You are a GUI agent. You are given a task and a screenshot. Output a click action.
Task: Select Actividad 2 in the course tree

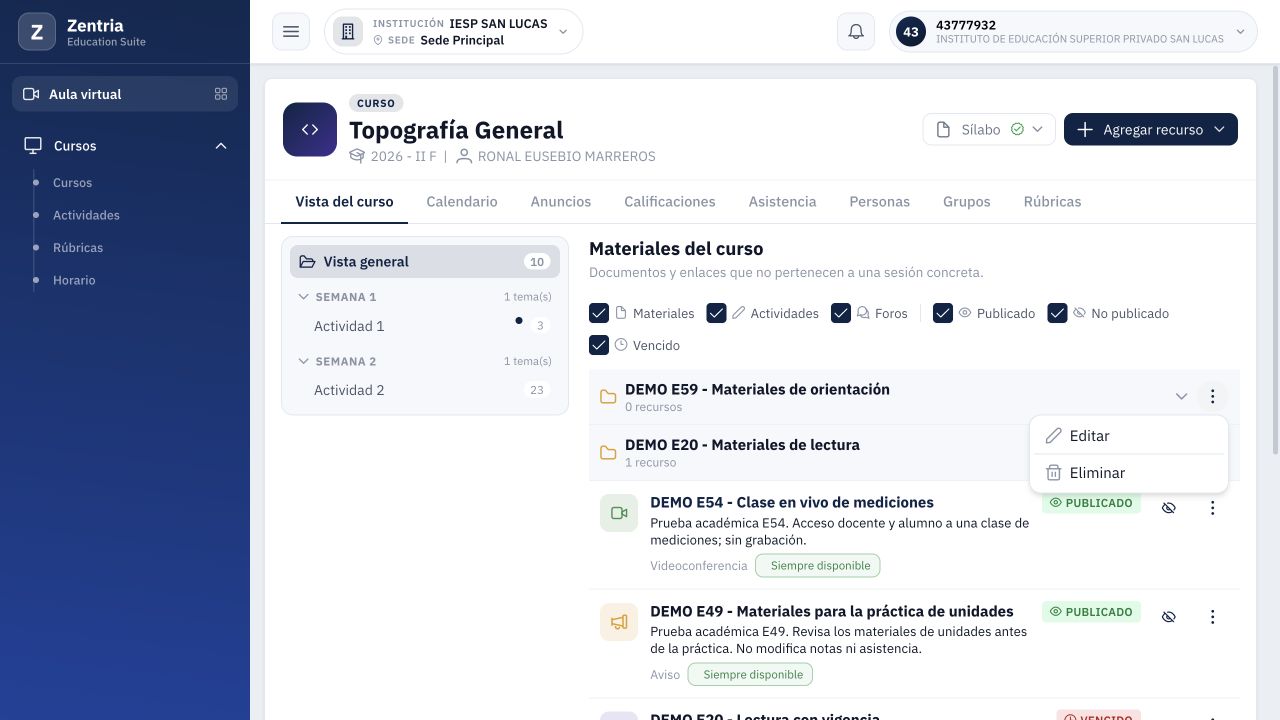(x=425, y=390)
